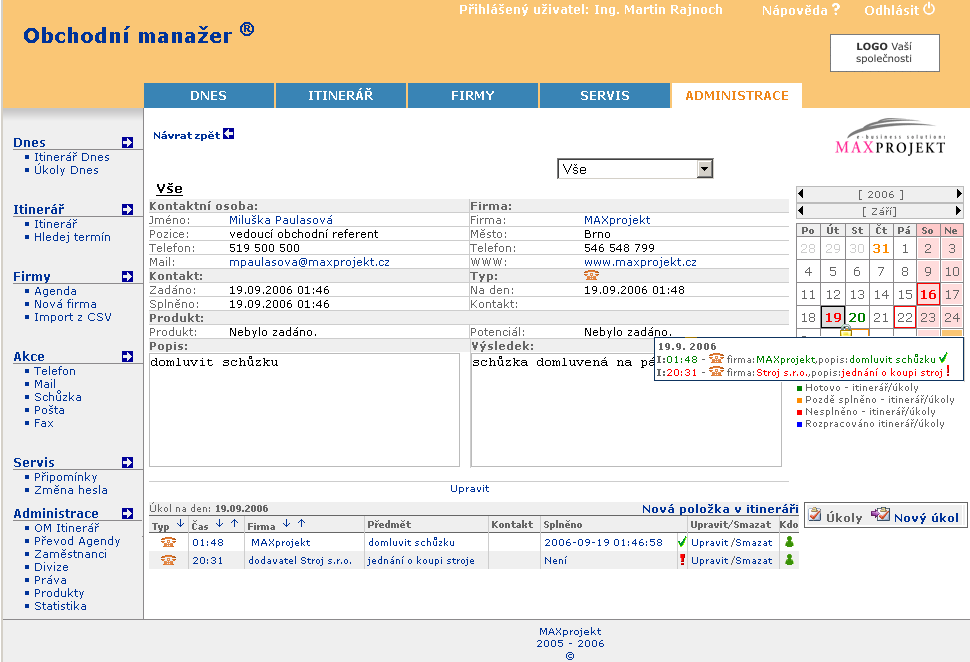Viewport: 970px width, 662px height.
Task: Select day 19 in the calendar
Action: pyautogui.click(x=833, y=317)
